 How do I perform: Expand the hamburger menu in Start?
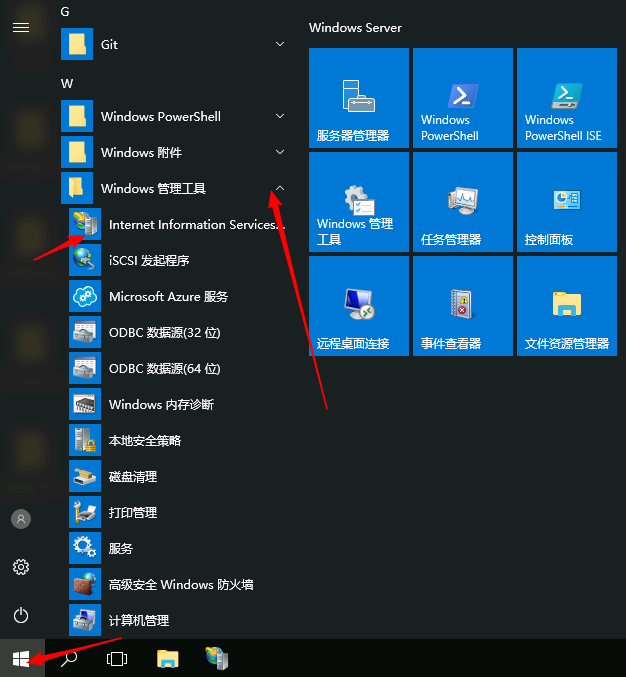click(x=21, y=28)
